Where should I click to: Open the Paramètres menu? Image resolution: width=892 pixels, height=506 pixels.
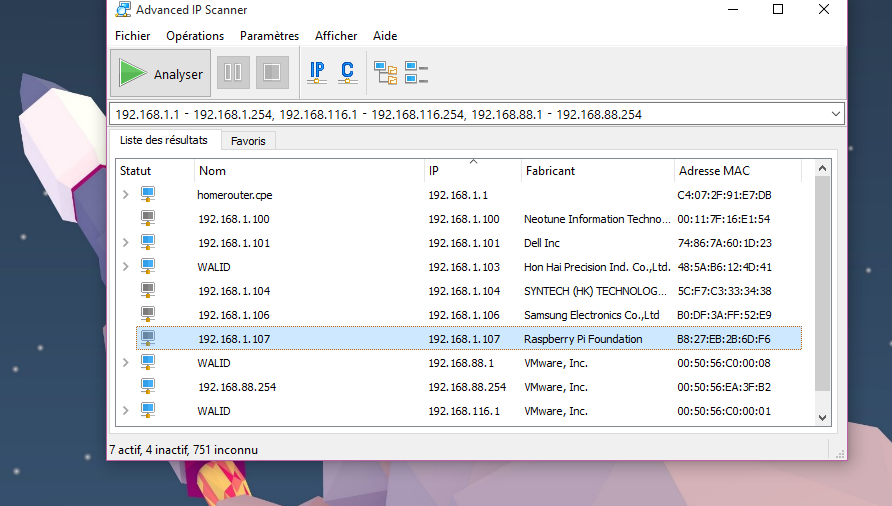point(270,36)
